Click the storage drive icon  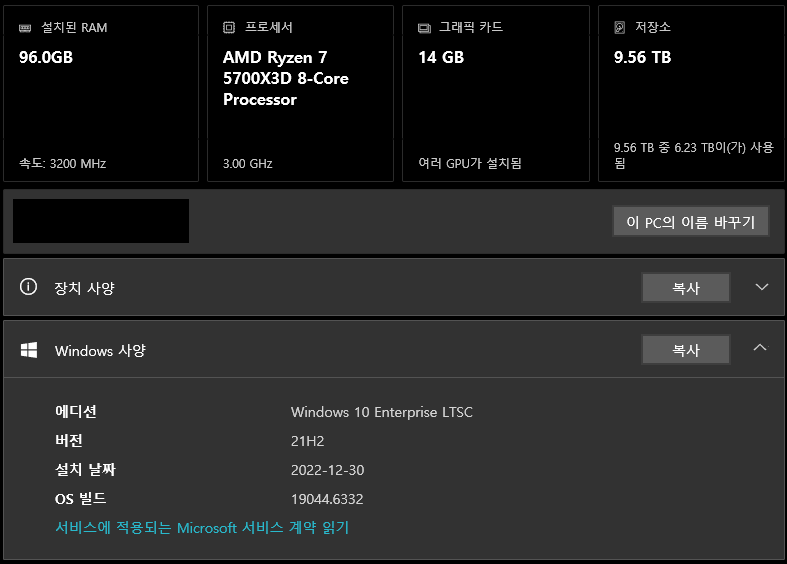click(620, 28)
